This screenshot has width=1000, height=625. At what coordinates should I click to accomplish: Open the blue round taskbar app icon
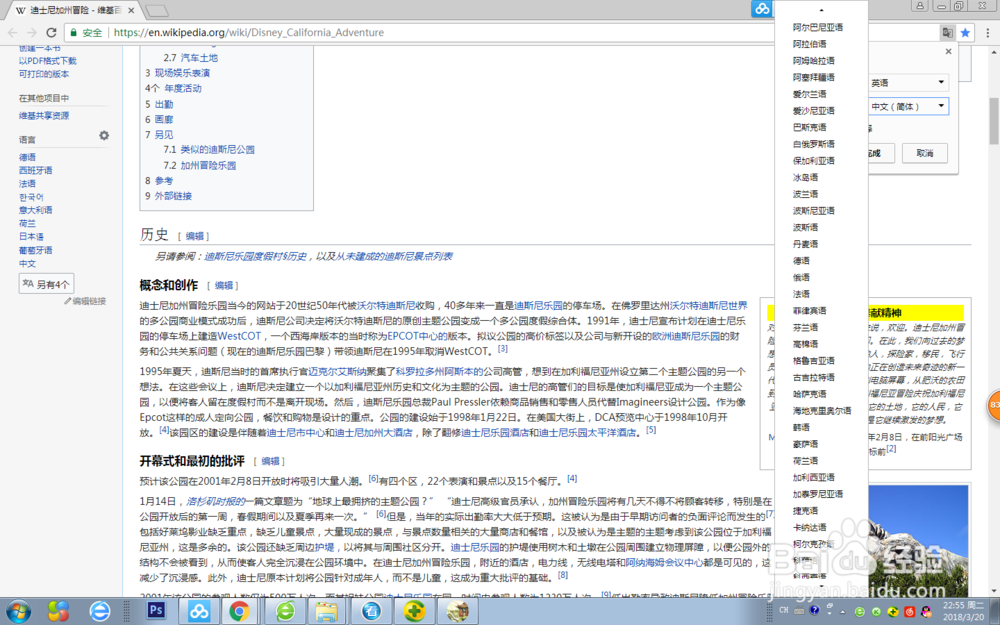(x=371, y=611)
